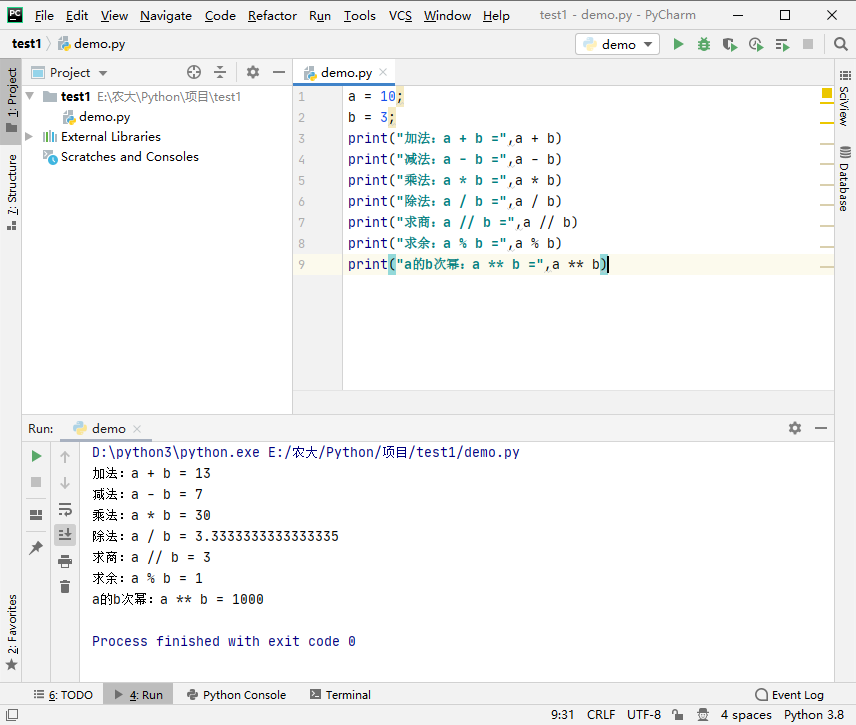This screenshot has width=856, height=725.
Task: Open the demo run configuration dropdown
Action: 617,44
